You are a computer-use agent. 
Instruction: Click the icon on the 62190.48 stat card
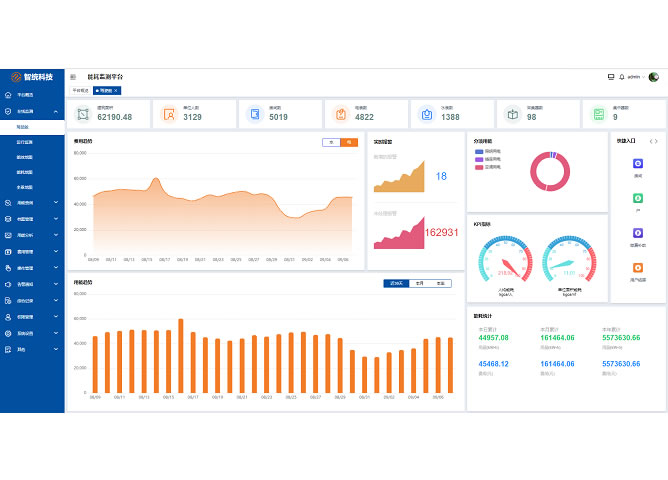coord(83,114)
